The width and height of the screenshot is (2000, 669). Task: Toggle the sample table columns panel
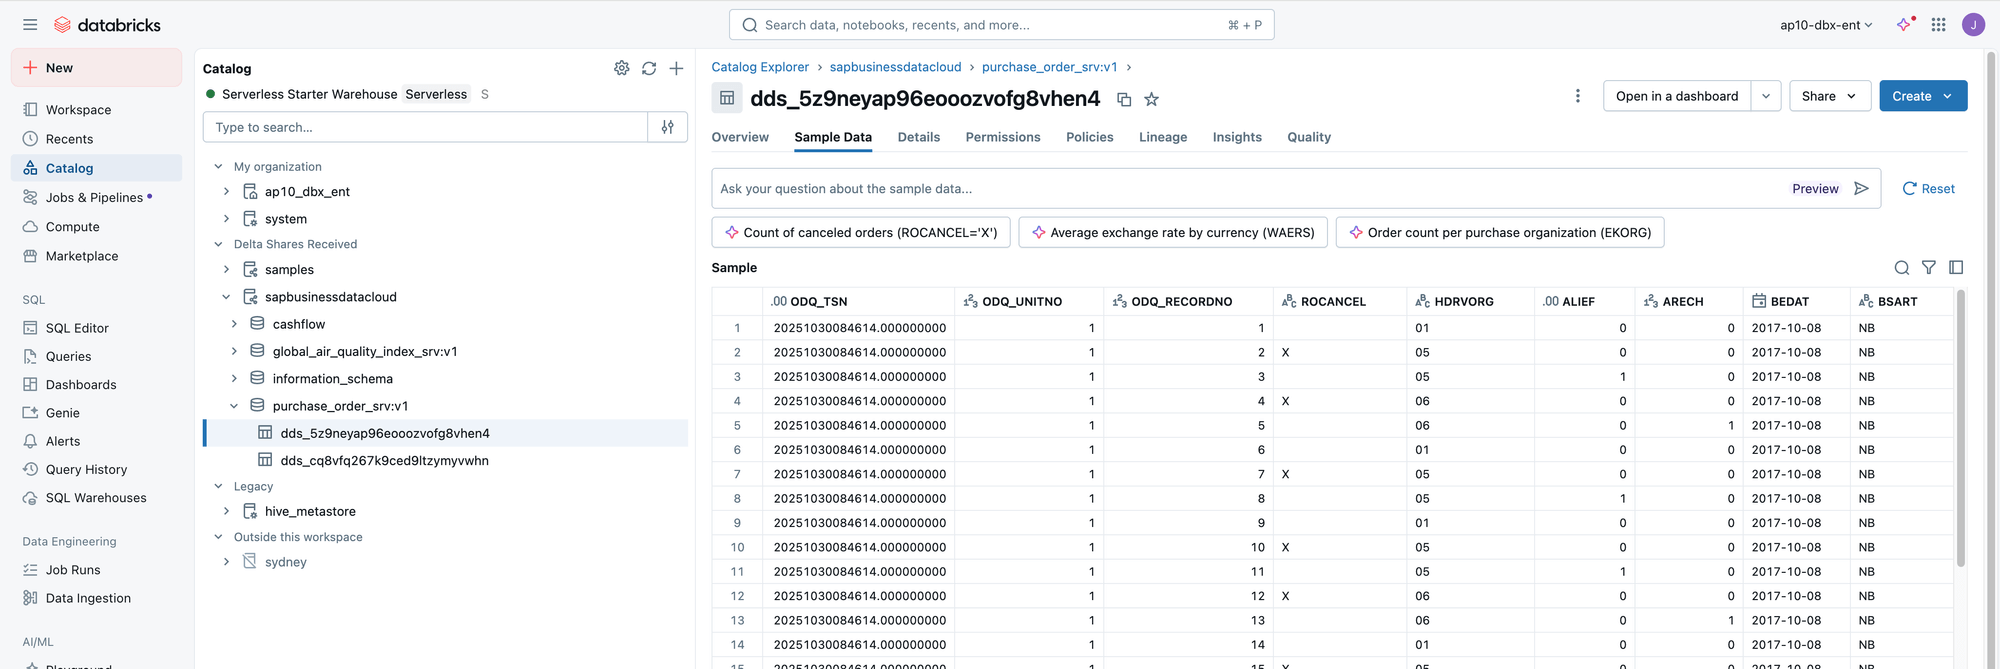(x=1956, y=268)
